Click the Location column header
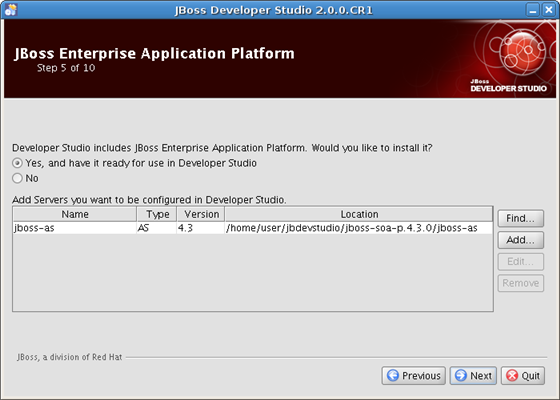This screenshot has width=560, height=400. [x=359, y=214]
